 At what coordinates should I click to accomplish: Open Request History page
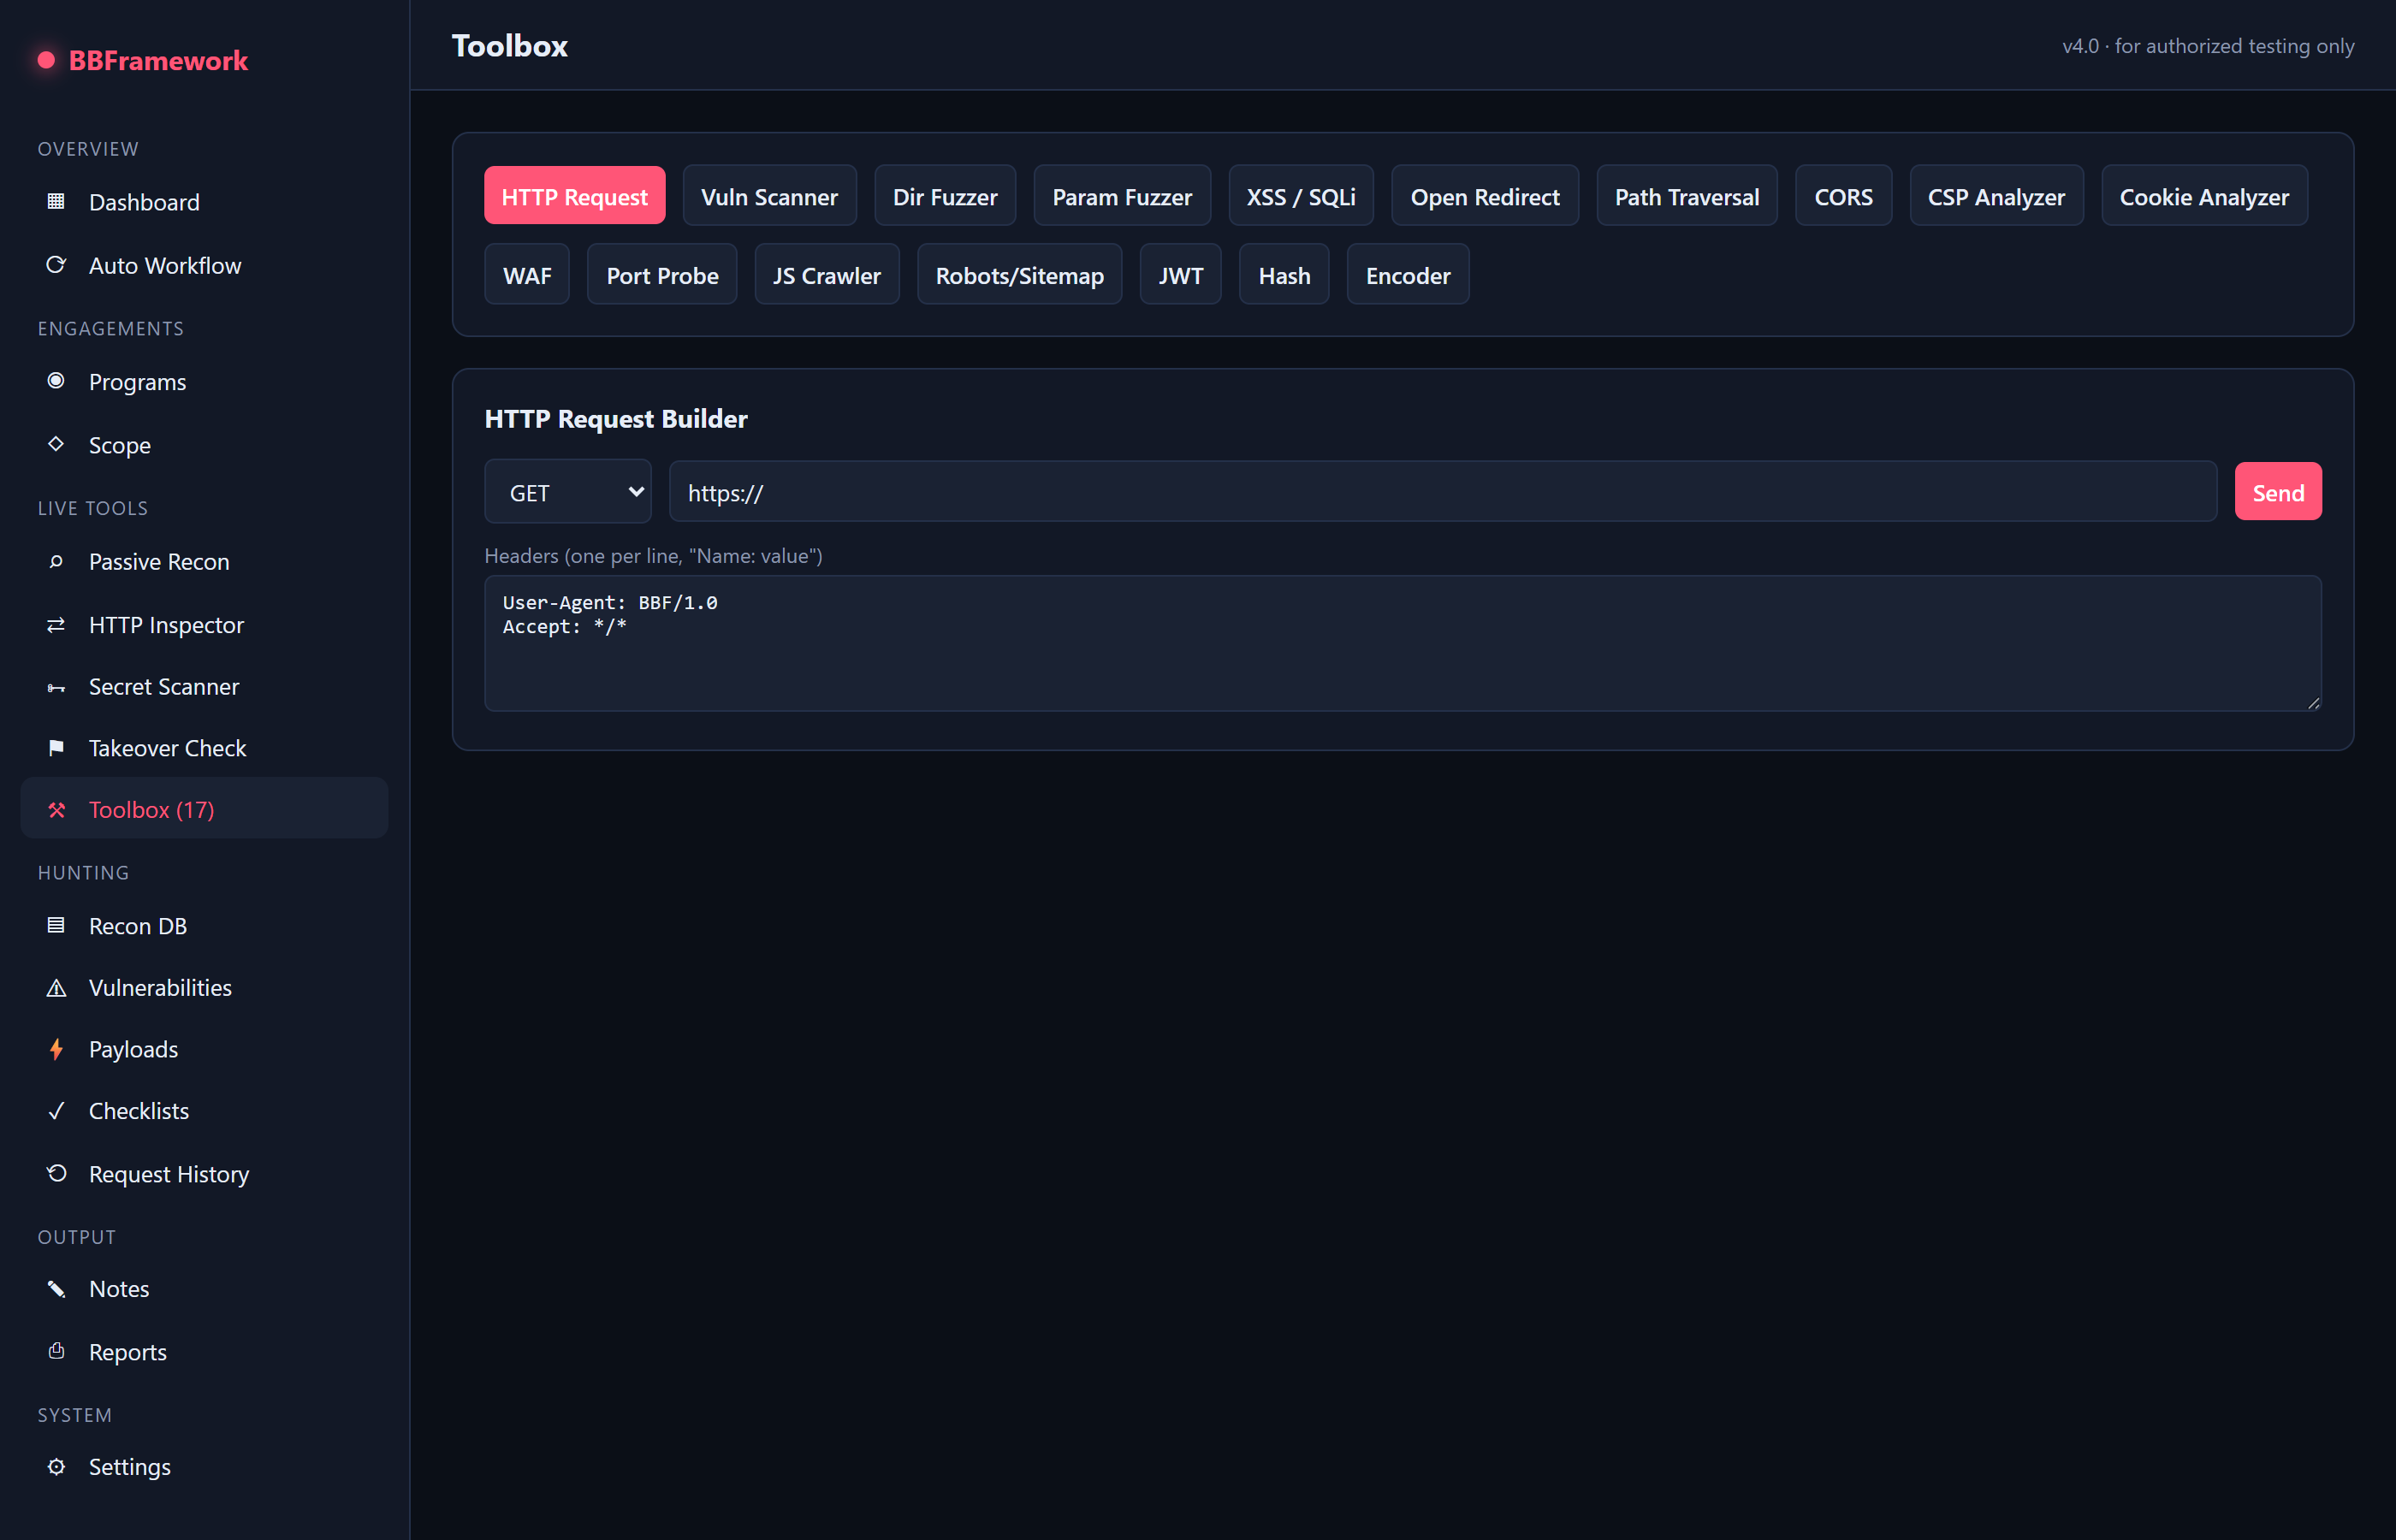204,1173
